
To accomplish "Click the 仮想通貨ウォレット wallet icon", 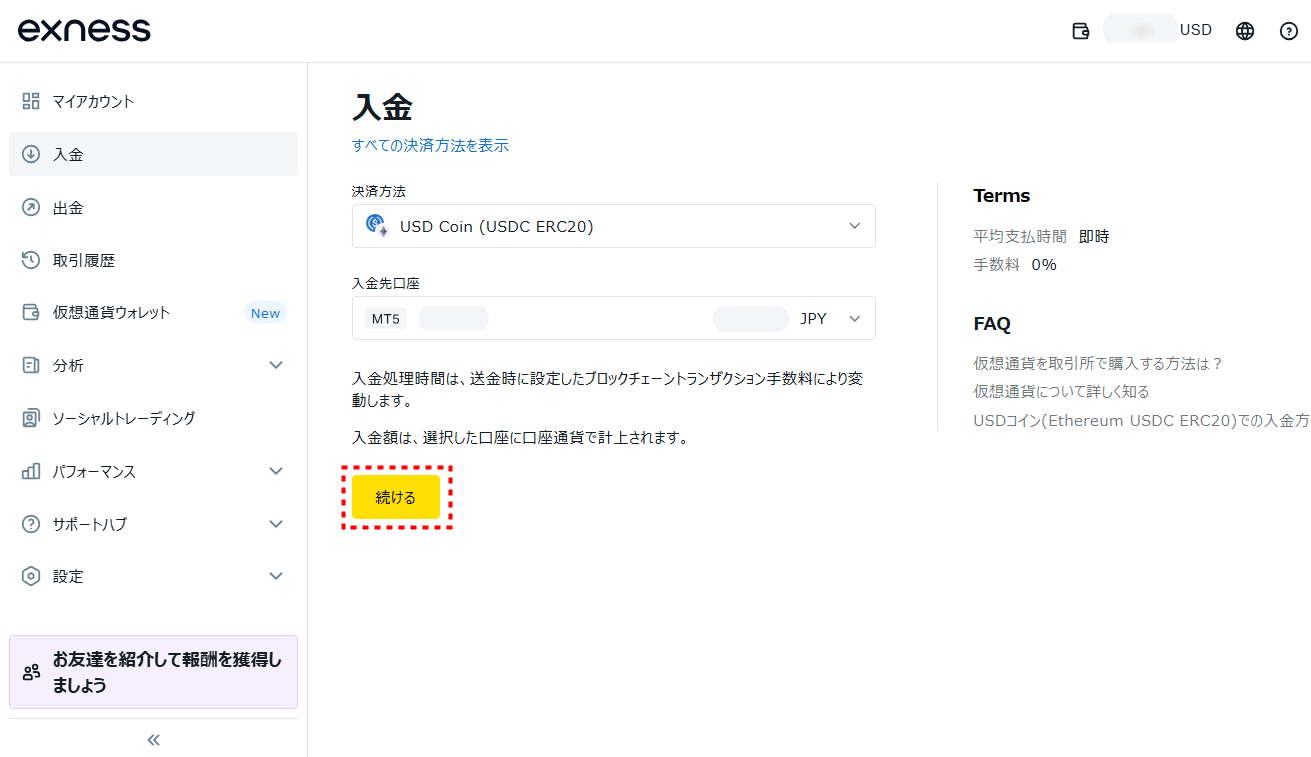I will (x=31, y=312).
